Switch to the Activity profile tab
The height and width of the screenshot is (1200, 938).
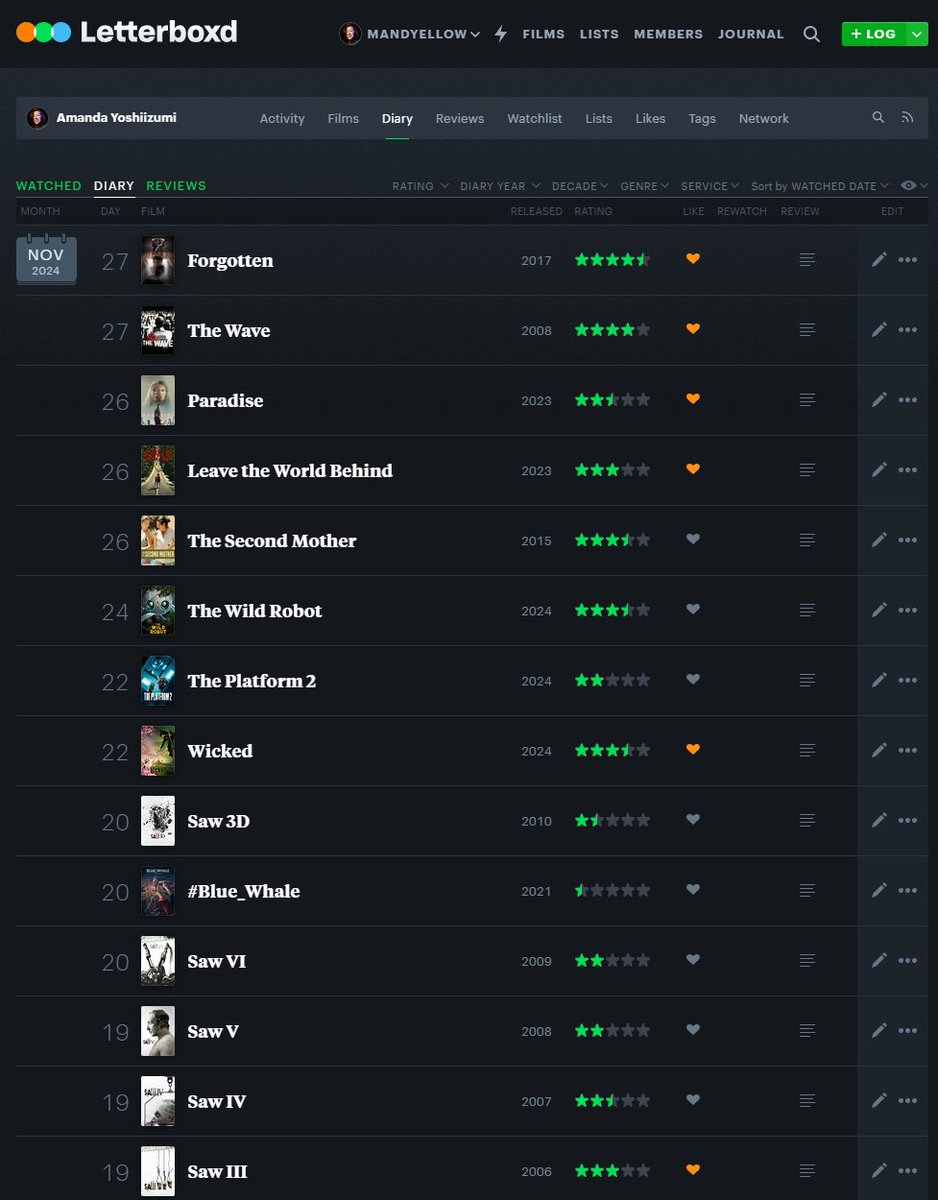coord(282,118)
